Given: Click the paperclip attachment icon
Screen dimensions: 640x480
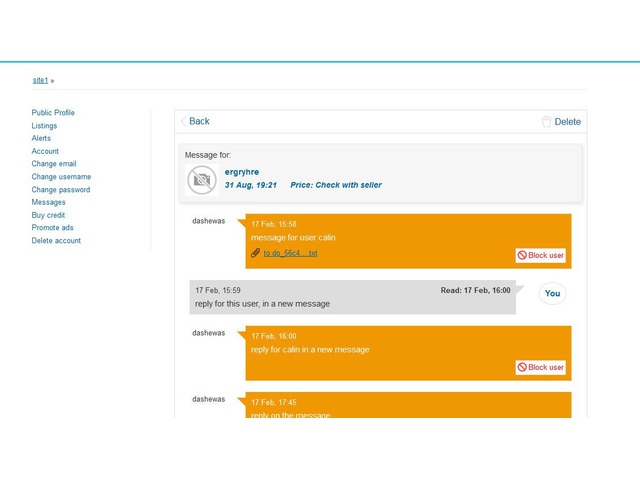Looking at the screenshot, I should pos(256,253).
